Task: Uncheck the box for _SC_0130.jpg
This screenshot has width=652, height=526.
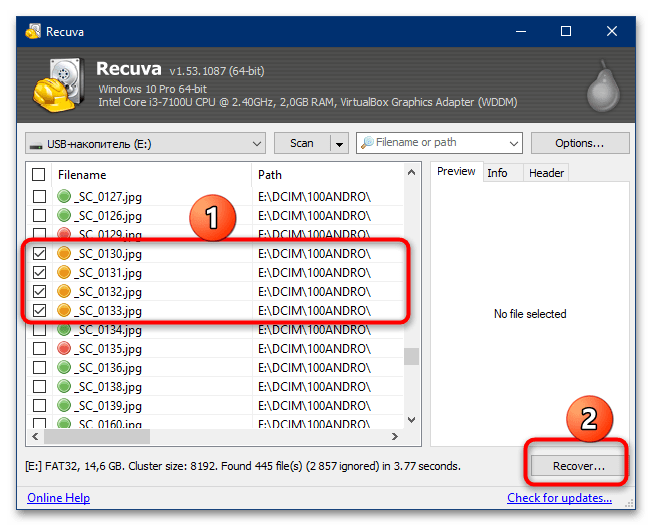Action: tap(39, 253)
